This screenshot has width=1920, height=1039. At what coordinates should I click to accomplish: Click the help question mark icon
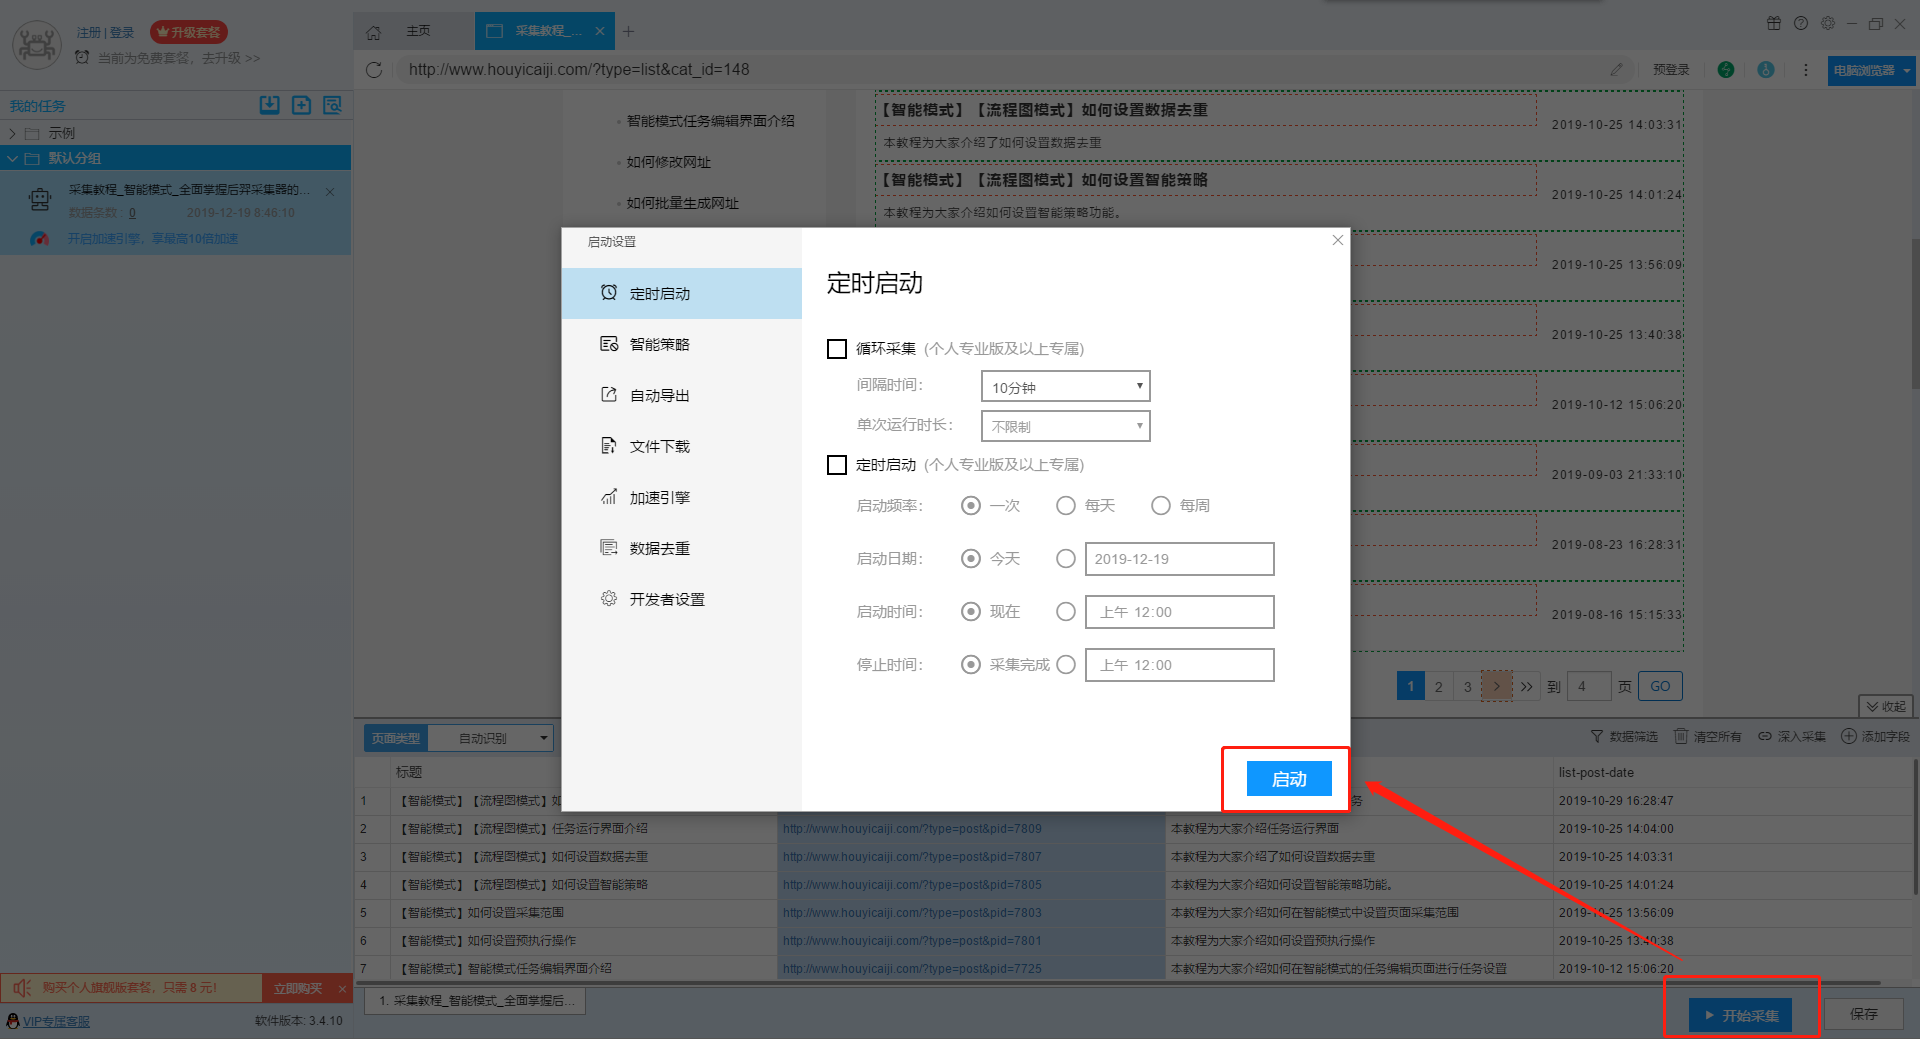pyautogui.click(x=1801, y=23)
